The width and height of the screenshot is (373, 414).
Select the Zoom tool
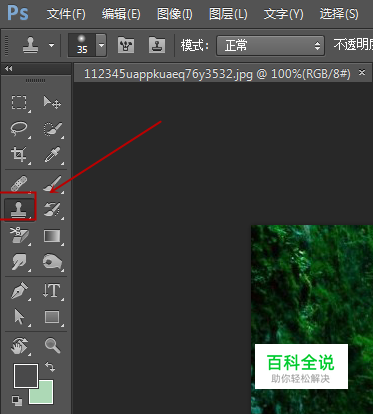[52, 345]
